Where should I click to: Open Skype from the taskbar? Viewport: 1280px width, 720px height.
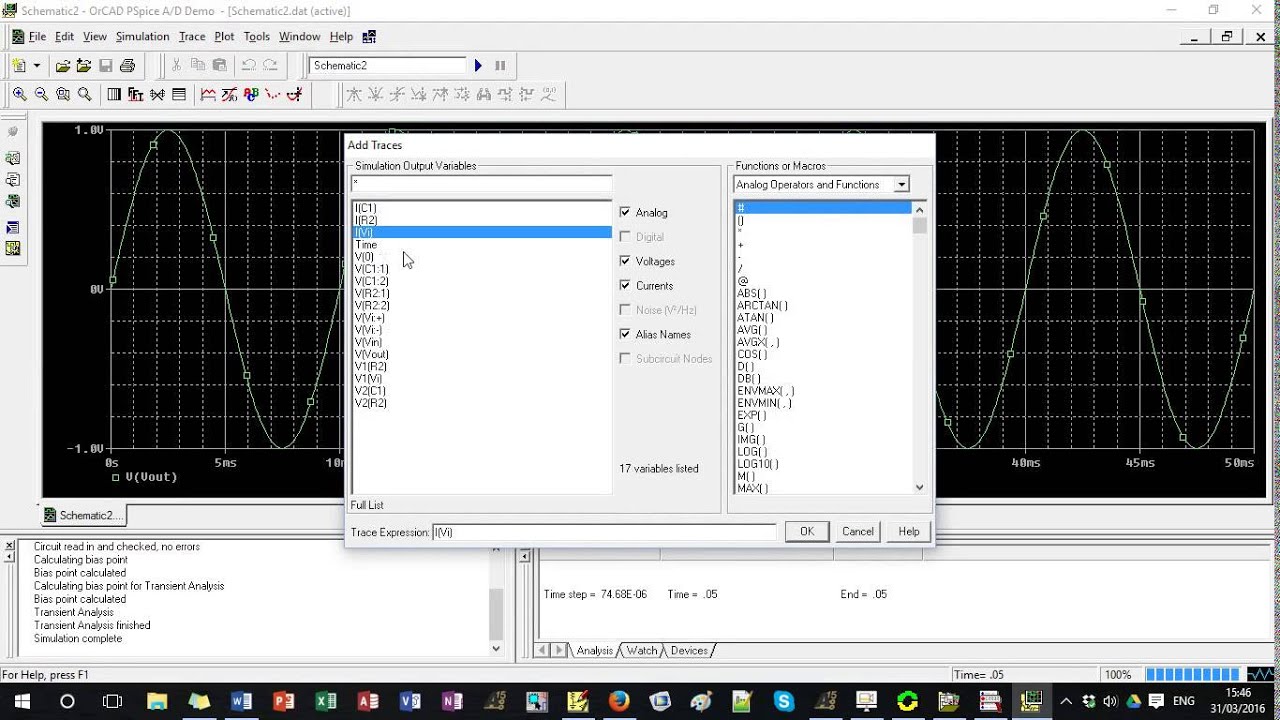pos(783,701)
